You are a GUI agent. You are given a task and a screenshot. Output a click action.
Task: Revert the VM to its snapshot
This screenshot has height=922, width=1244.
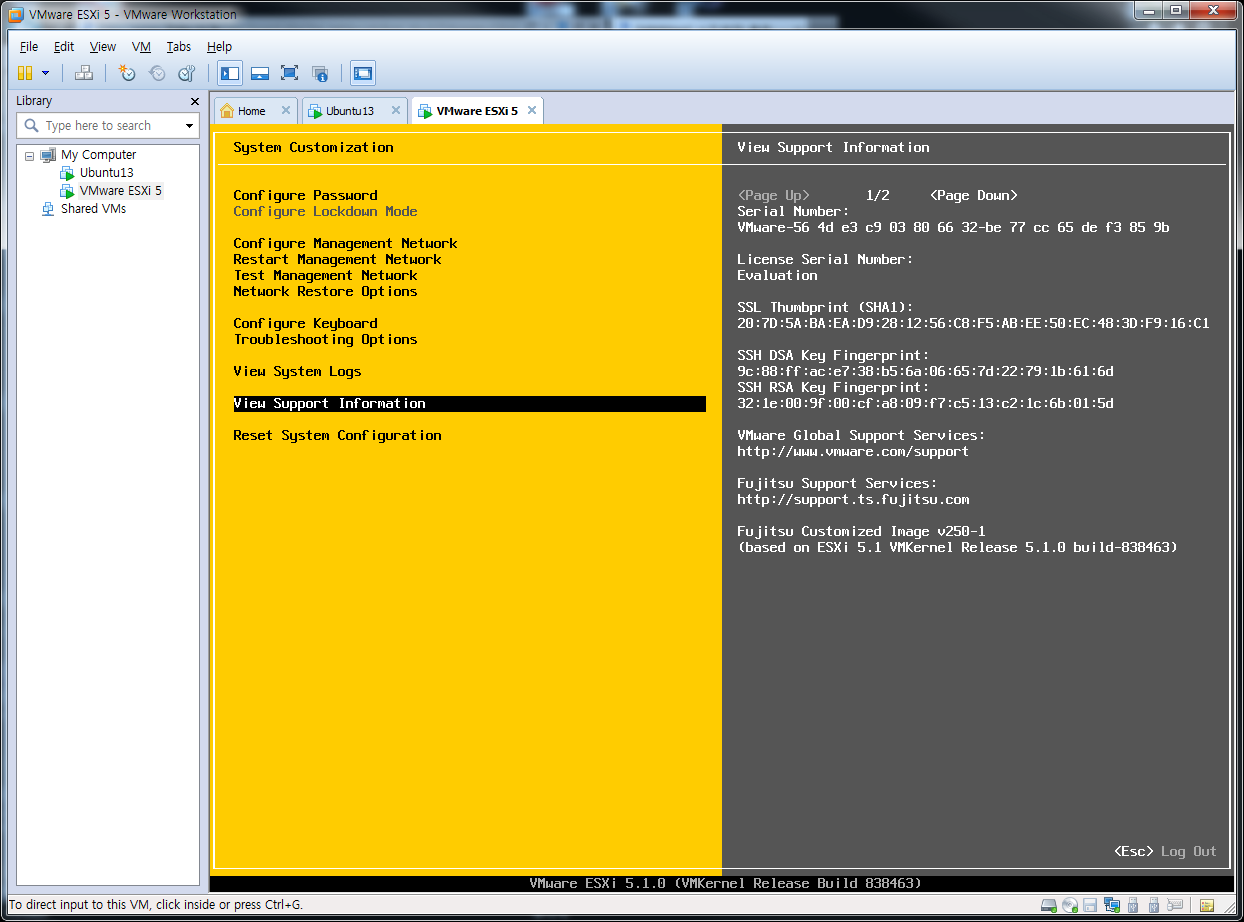point(157,73)
